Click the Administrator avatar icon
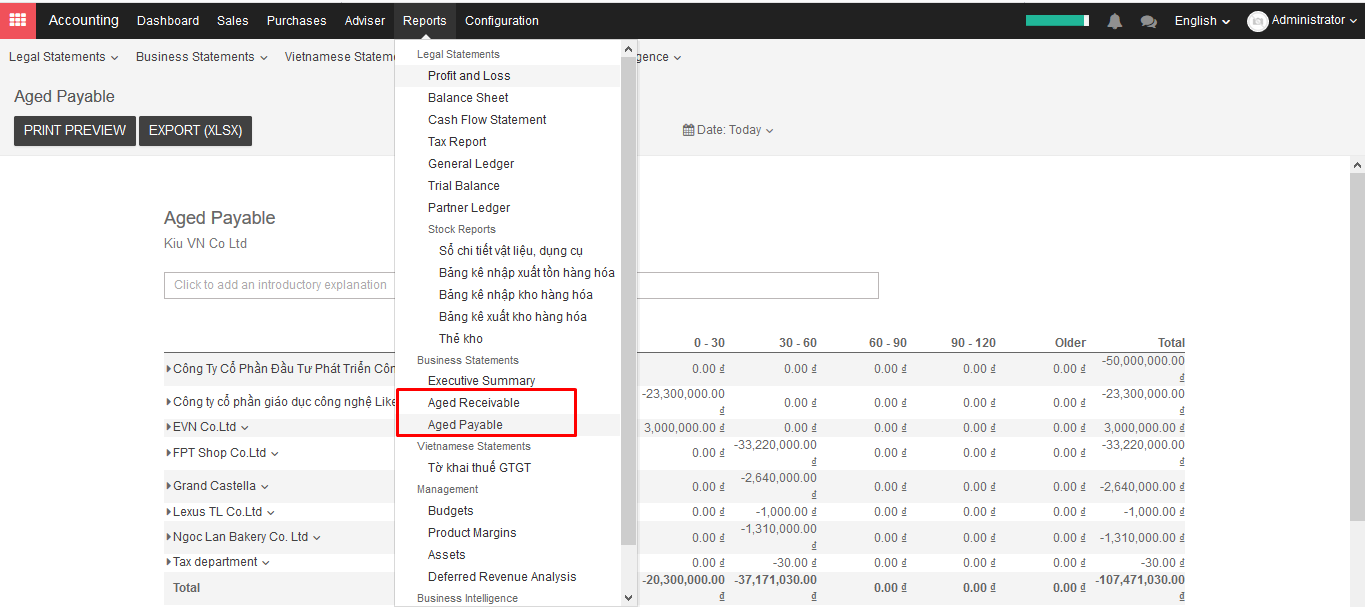The image size is (1365, 607). pos(1258,21)
